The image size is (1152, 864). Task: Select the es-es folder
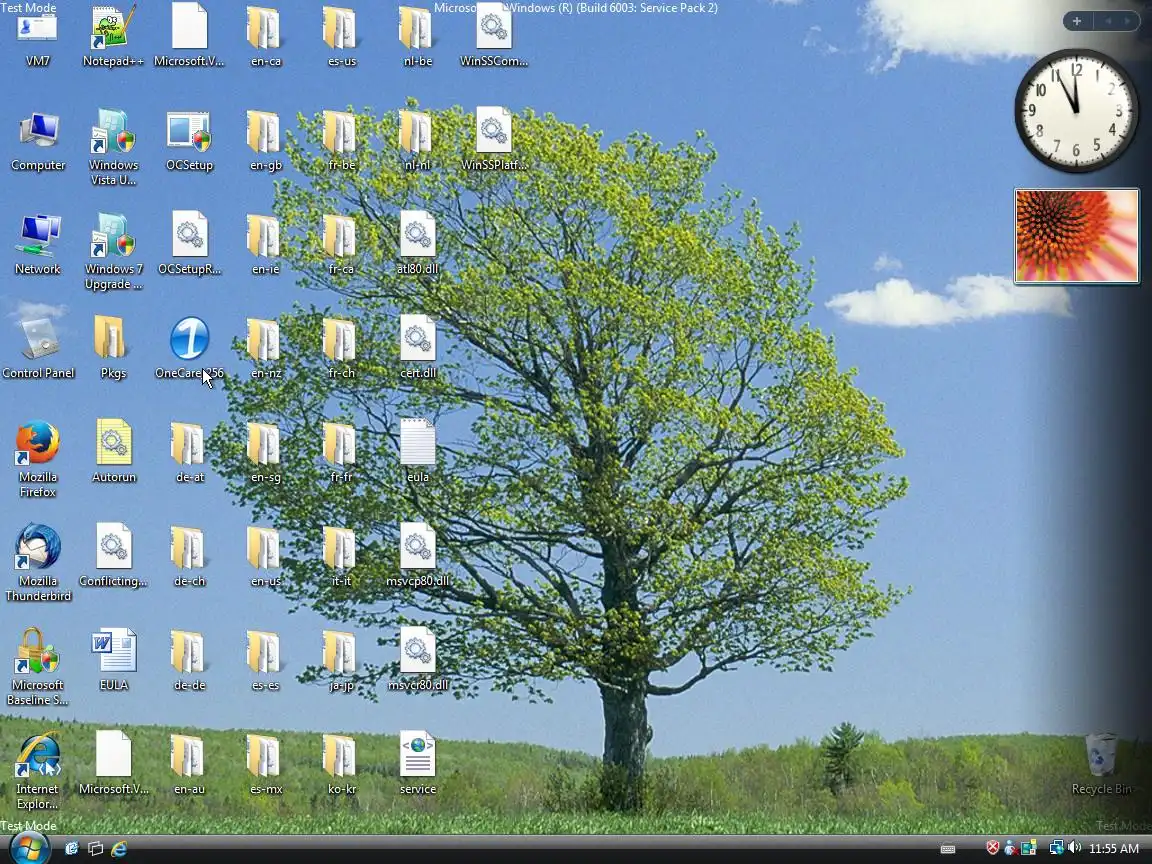265,660
